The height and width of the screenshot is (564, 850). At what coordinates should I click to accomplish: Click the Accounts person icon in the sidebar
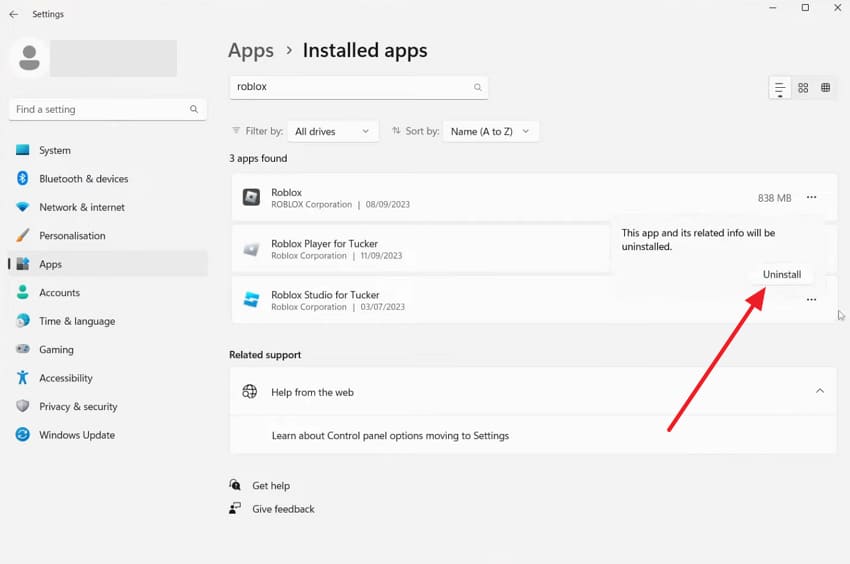pyautogui.click(x=23, y=292)
